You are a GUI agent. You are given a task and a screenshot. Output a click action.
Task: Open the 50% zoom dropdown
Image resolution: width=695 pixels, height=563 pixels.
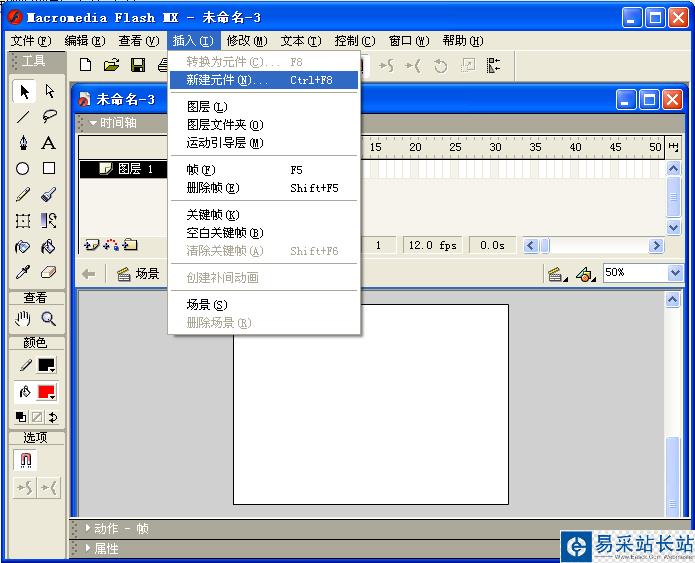click(x=675, y=273)
